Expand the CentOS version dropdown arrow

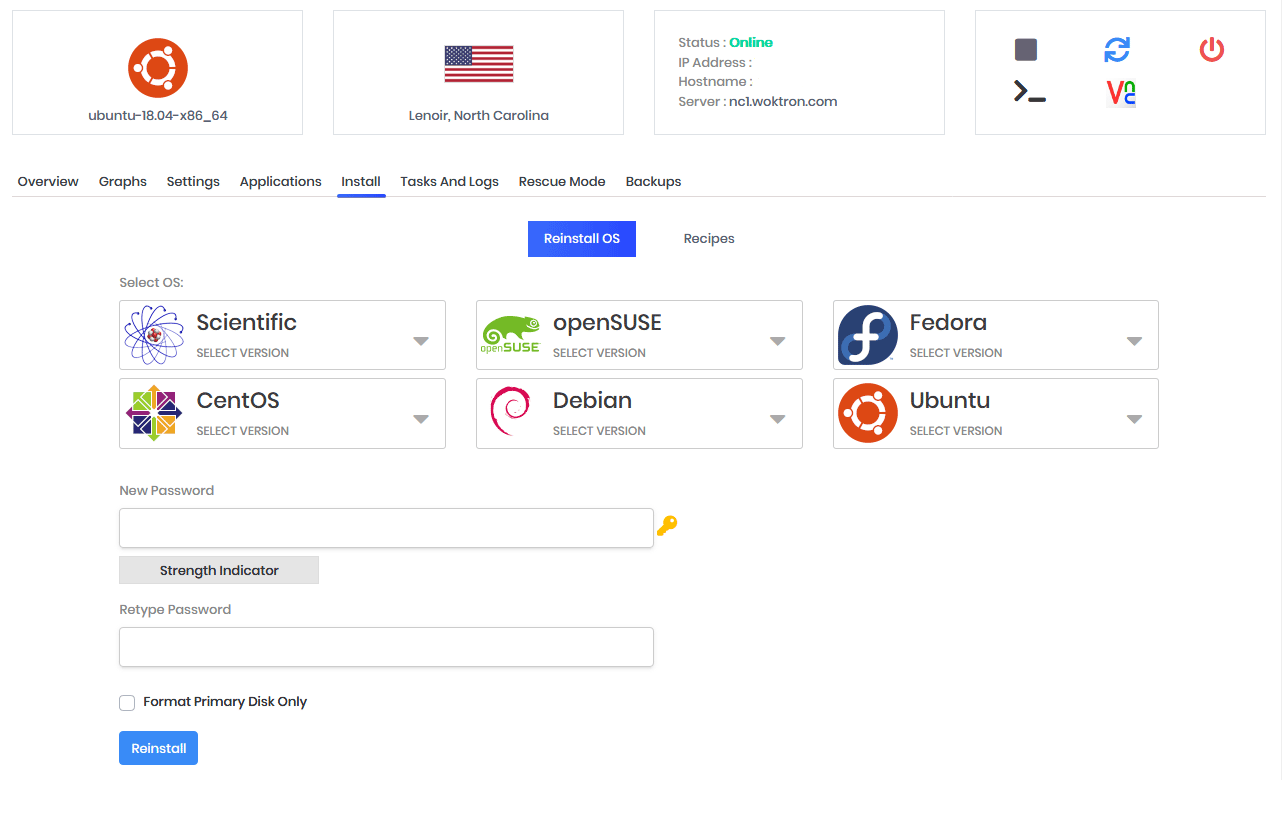pyautogui.click(x=421, y=419)
